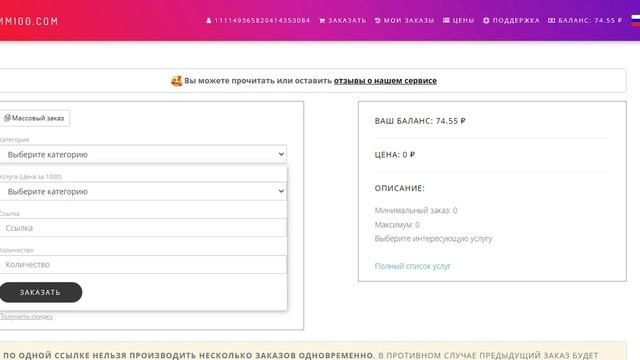Click the history icon beside МОИ ЗАКАЗЫ
Screen dimensions: 640x360
pyautogui.click(x=378, y=20)
